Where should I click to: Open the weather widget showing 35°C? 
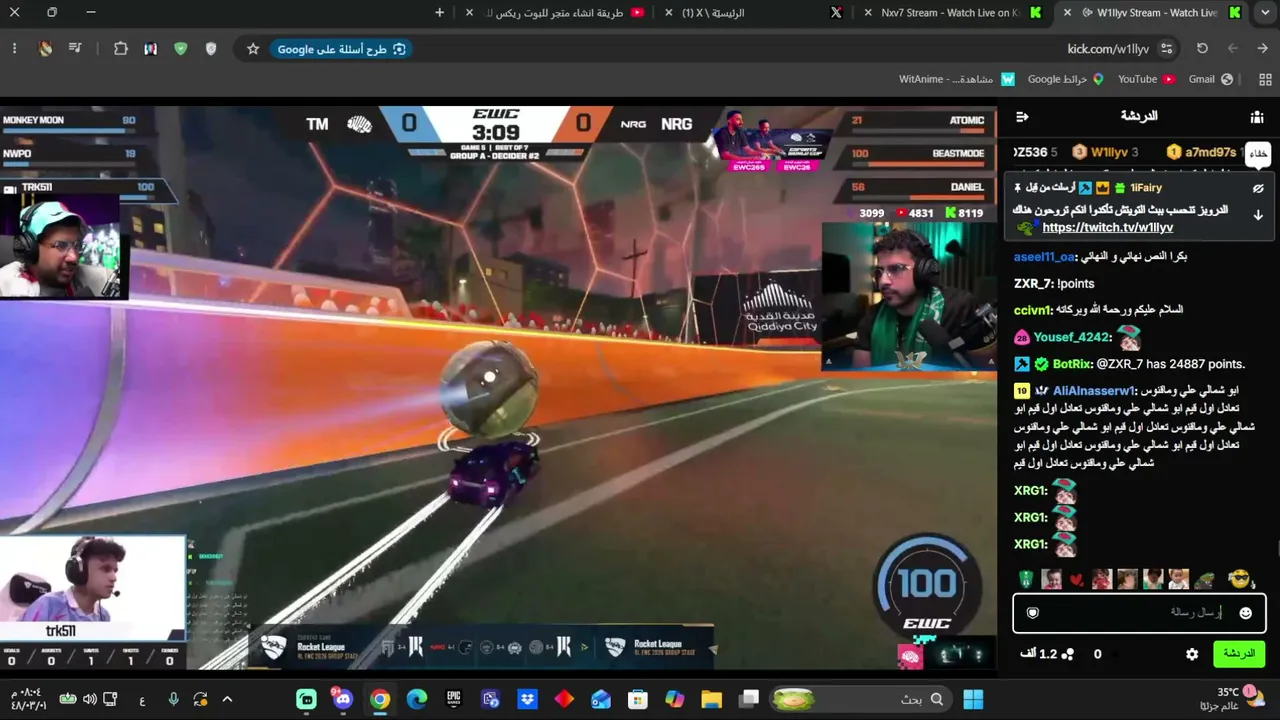pyautogui.click(x=1239, y=699)
